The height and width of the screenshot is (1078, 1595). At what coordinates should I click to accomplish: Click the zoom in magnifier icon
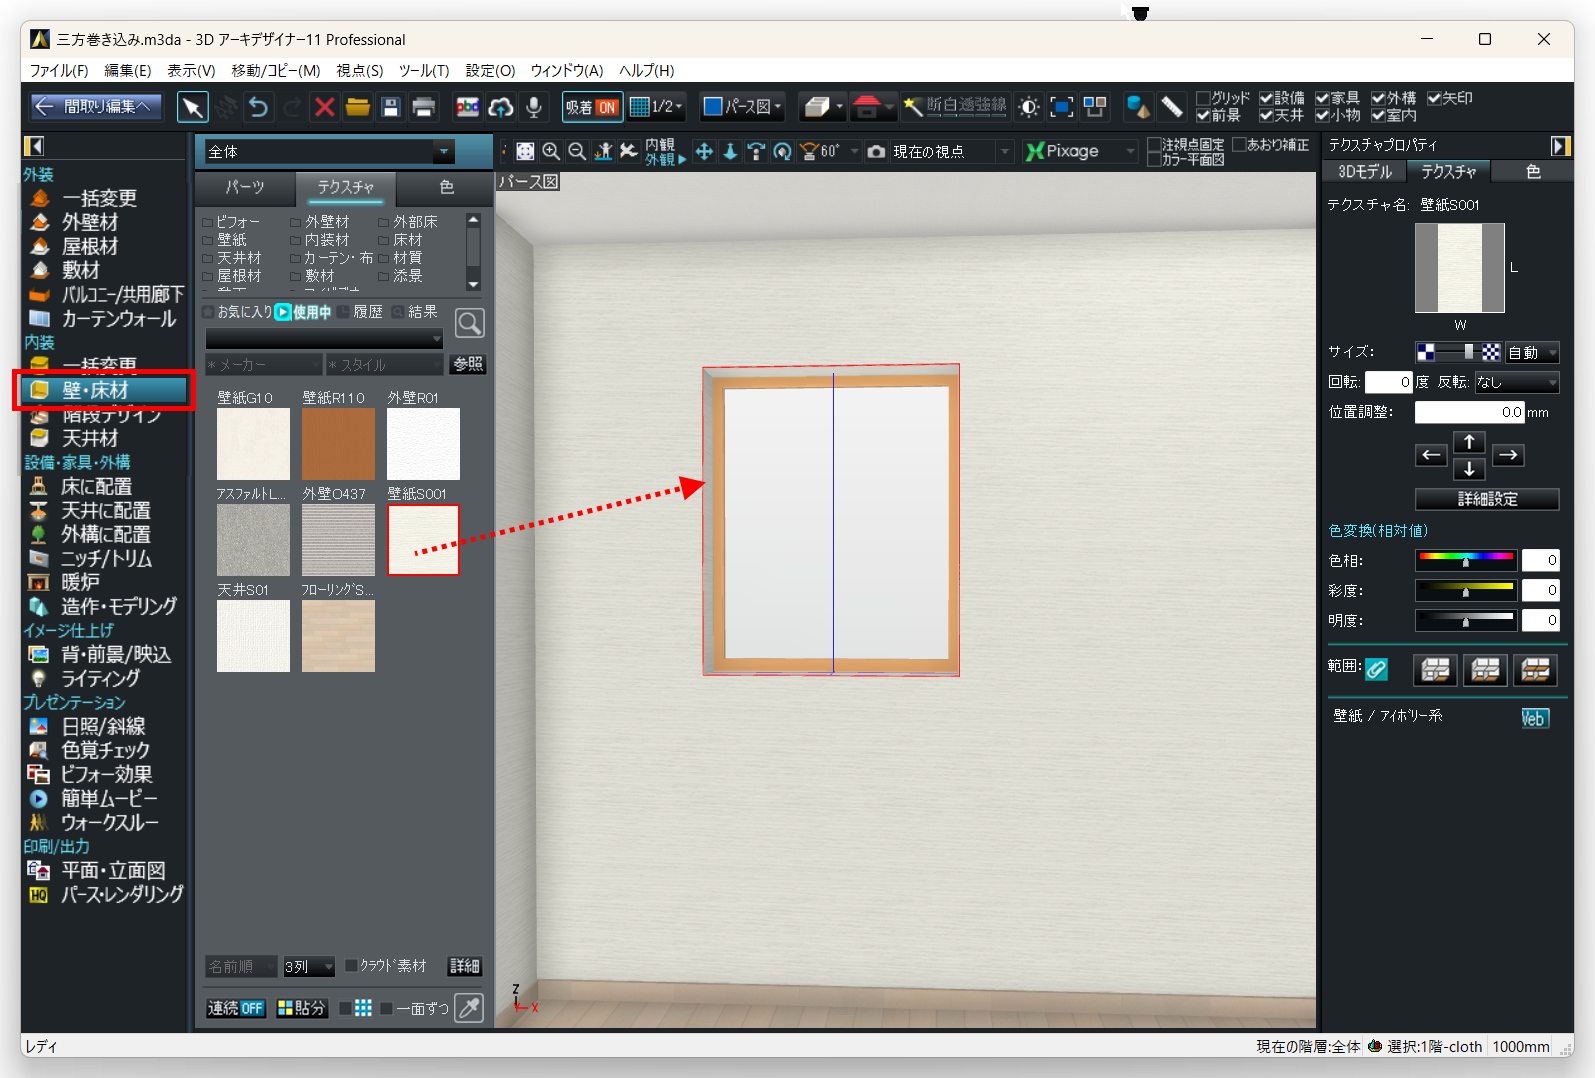[x=551, y=151]
